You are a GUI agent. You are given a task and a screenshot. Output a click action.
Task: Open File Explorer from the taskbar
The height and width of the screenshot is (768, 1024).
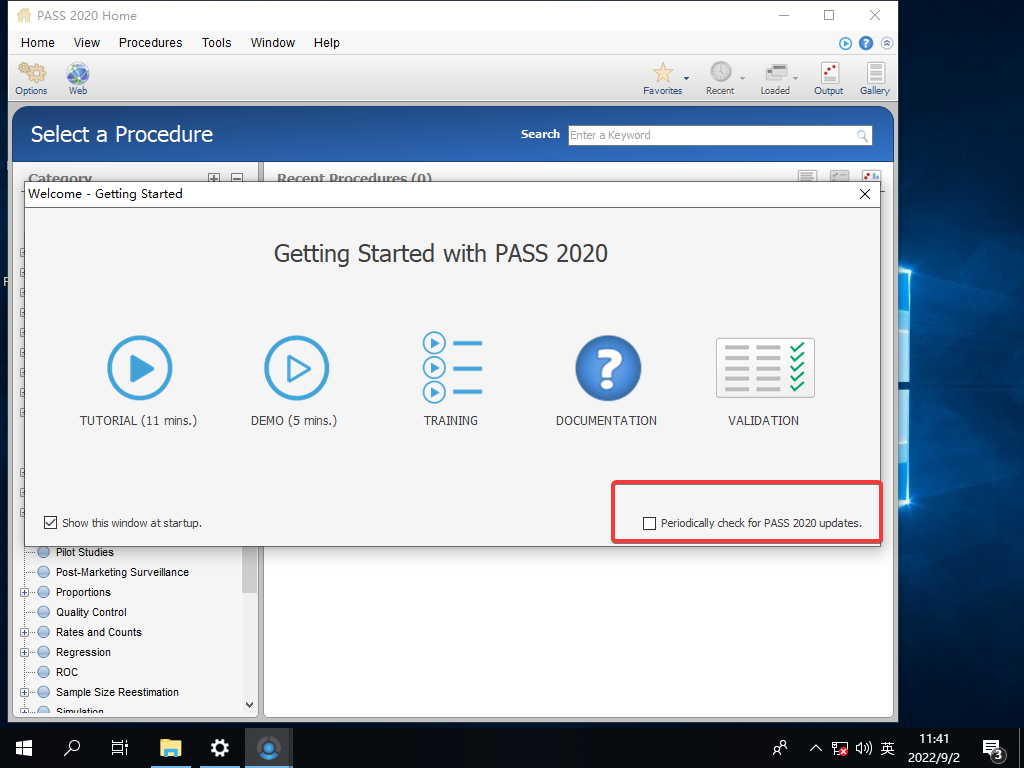[170, 748]
